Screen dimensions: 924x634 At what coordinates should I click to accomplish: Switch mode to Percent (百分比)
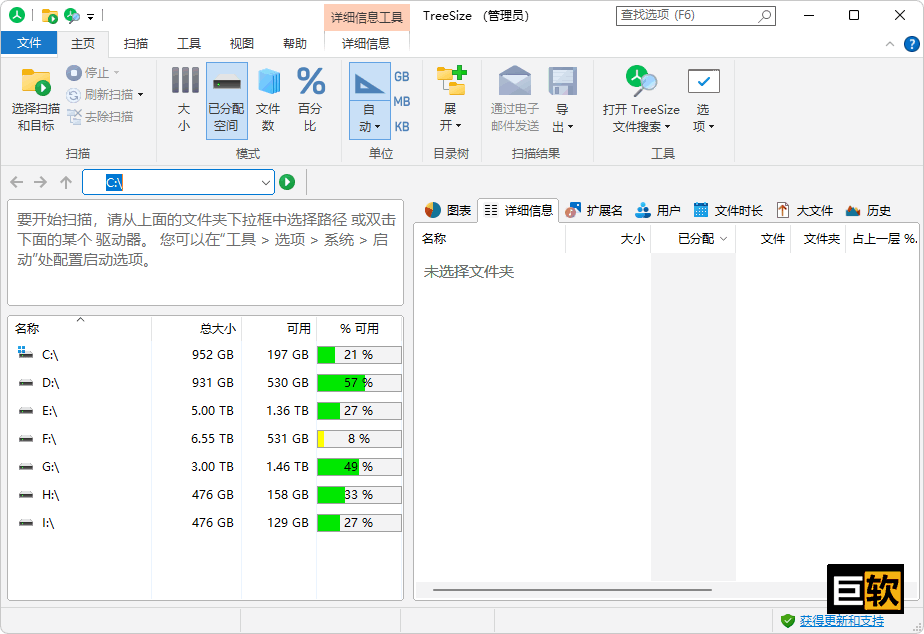[x=311, y=101]
